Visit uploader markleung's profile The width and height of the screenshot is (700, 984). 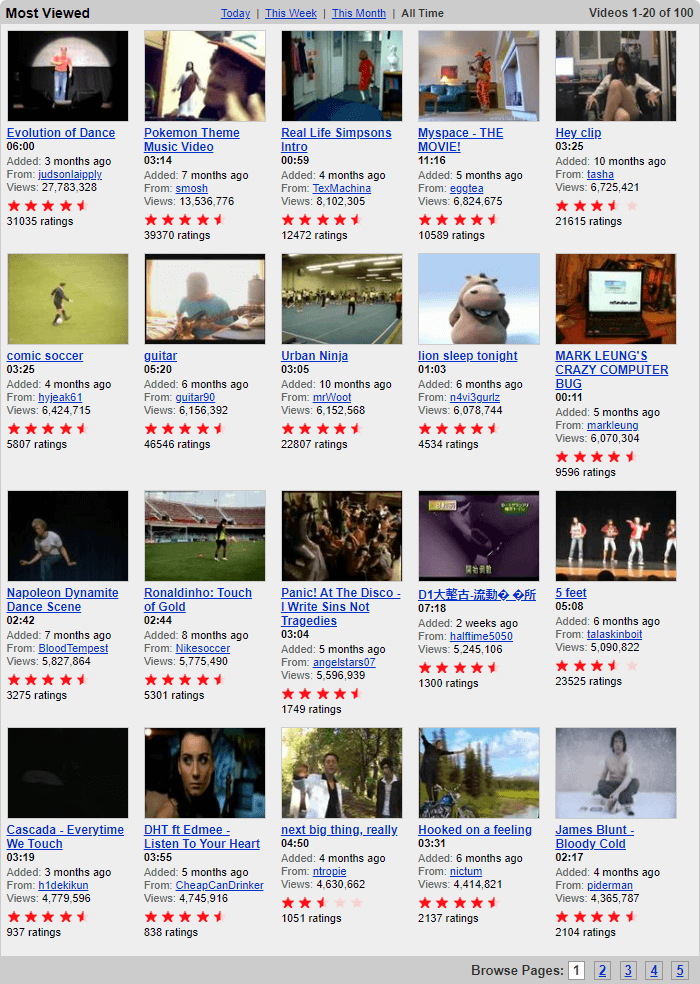(613, 425)
